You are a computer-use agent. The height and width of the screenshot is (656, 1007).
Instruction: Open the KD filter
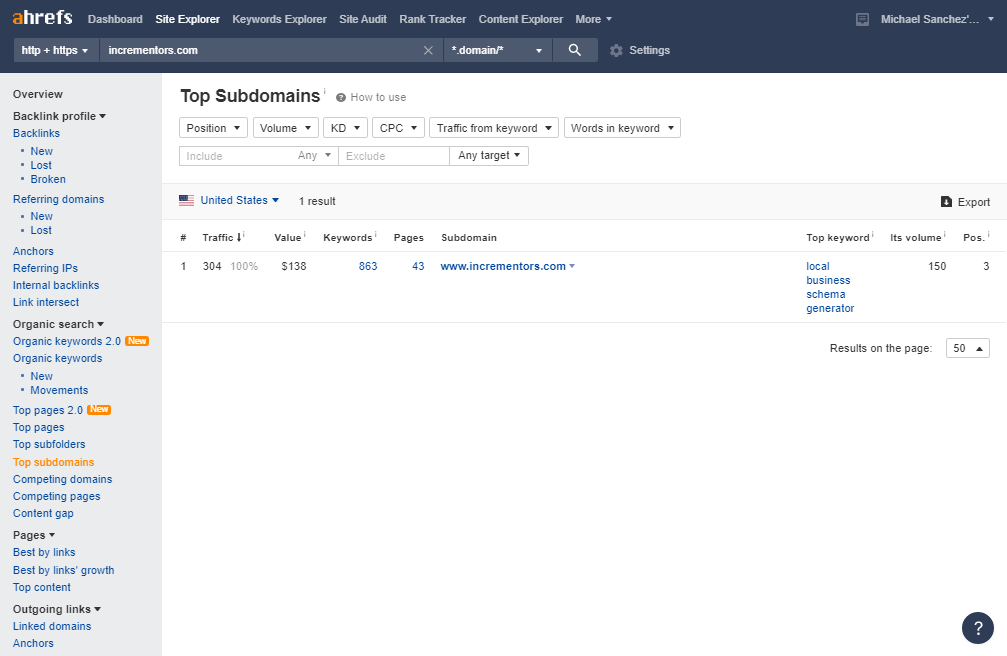click(346, 128)
